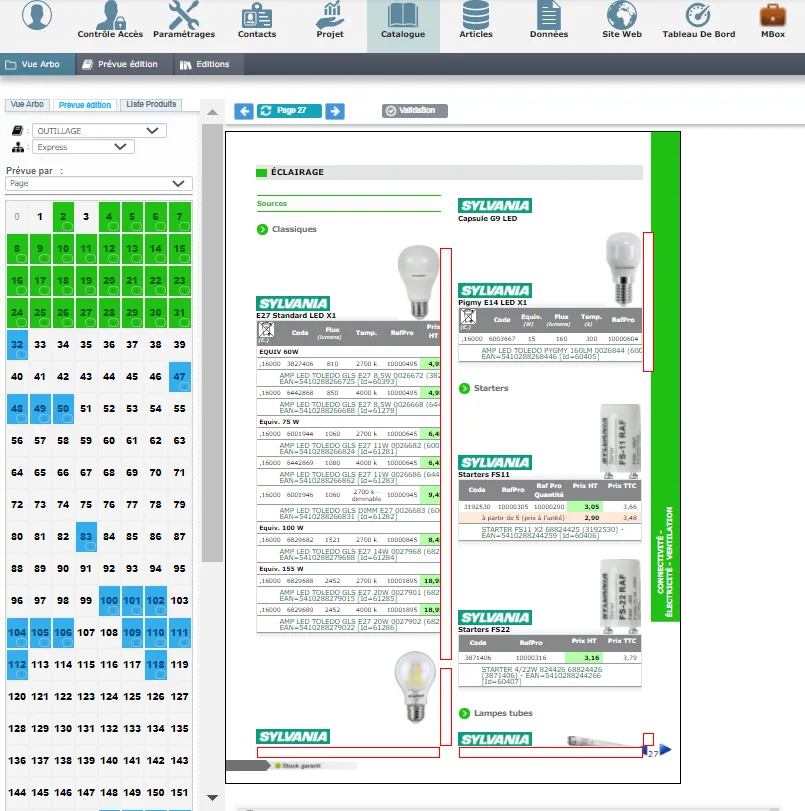Select green page 31 cell

pos(180,312)
